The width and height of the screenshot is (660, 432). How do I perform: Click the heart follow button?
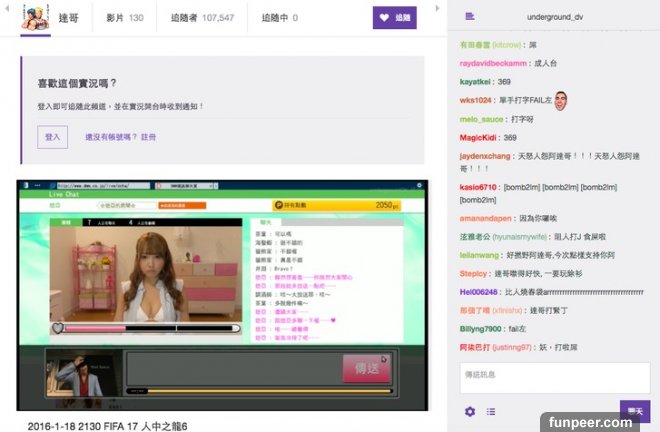(x=394, y=18)
